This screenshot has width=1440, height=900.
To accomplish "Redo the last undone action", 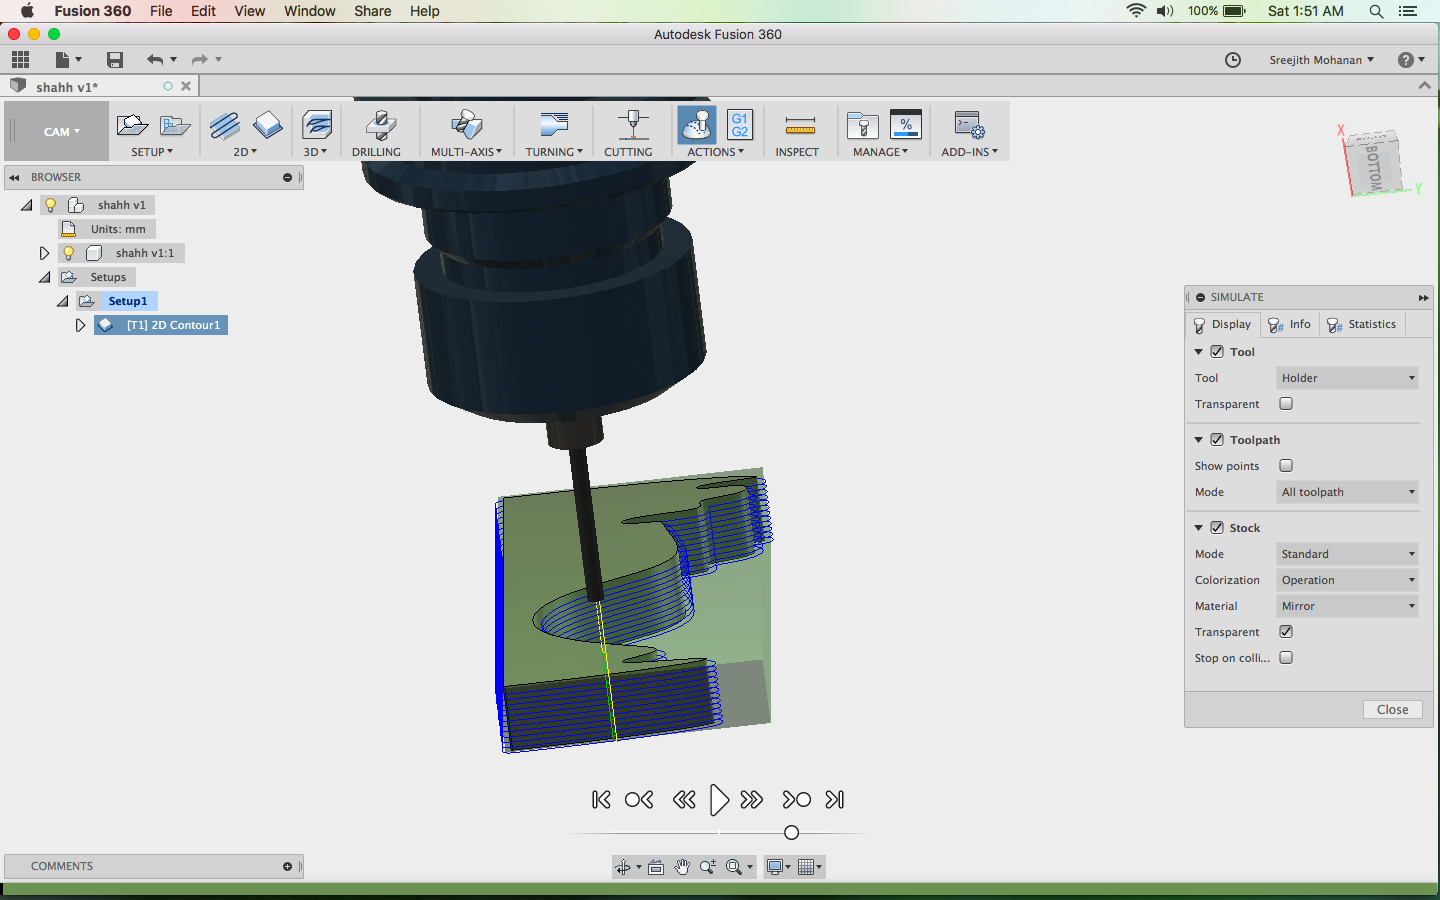I will click(x=200, y=60).
